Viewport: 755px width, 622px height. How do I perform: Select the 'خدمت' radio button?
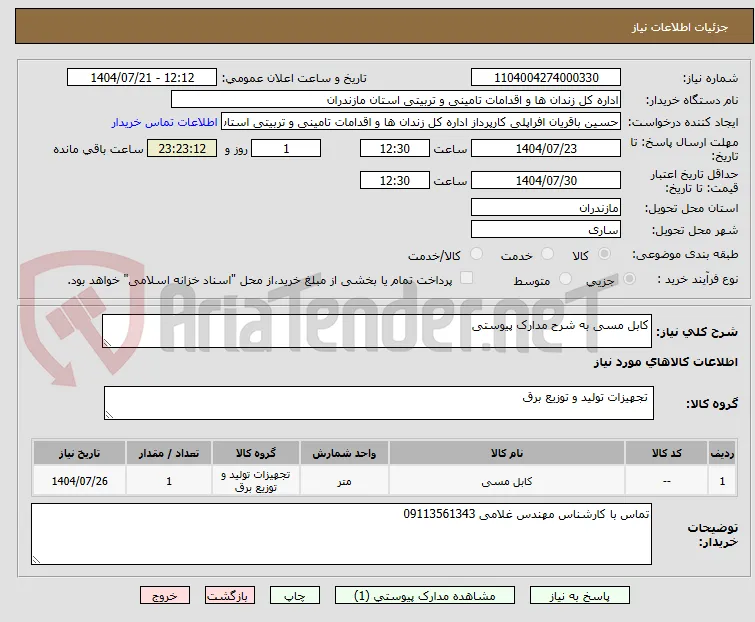[x=547, y=254]
